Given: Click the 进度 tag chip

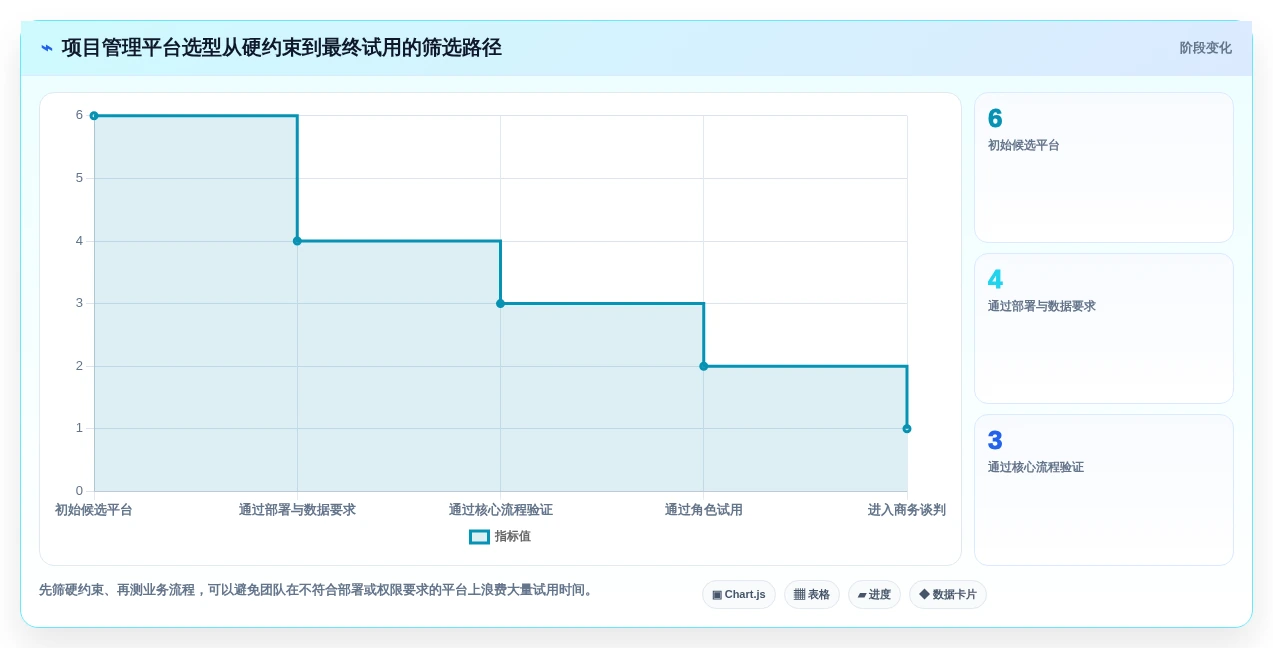Looking at the screenshot, I should point(874,595).
